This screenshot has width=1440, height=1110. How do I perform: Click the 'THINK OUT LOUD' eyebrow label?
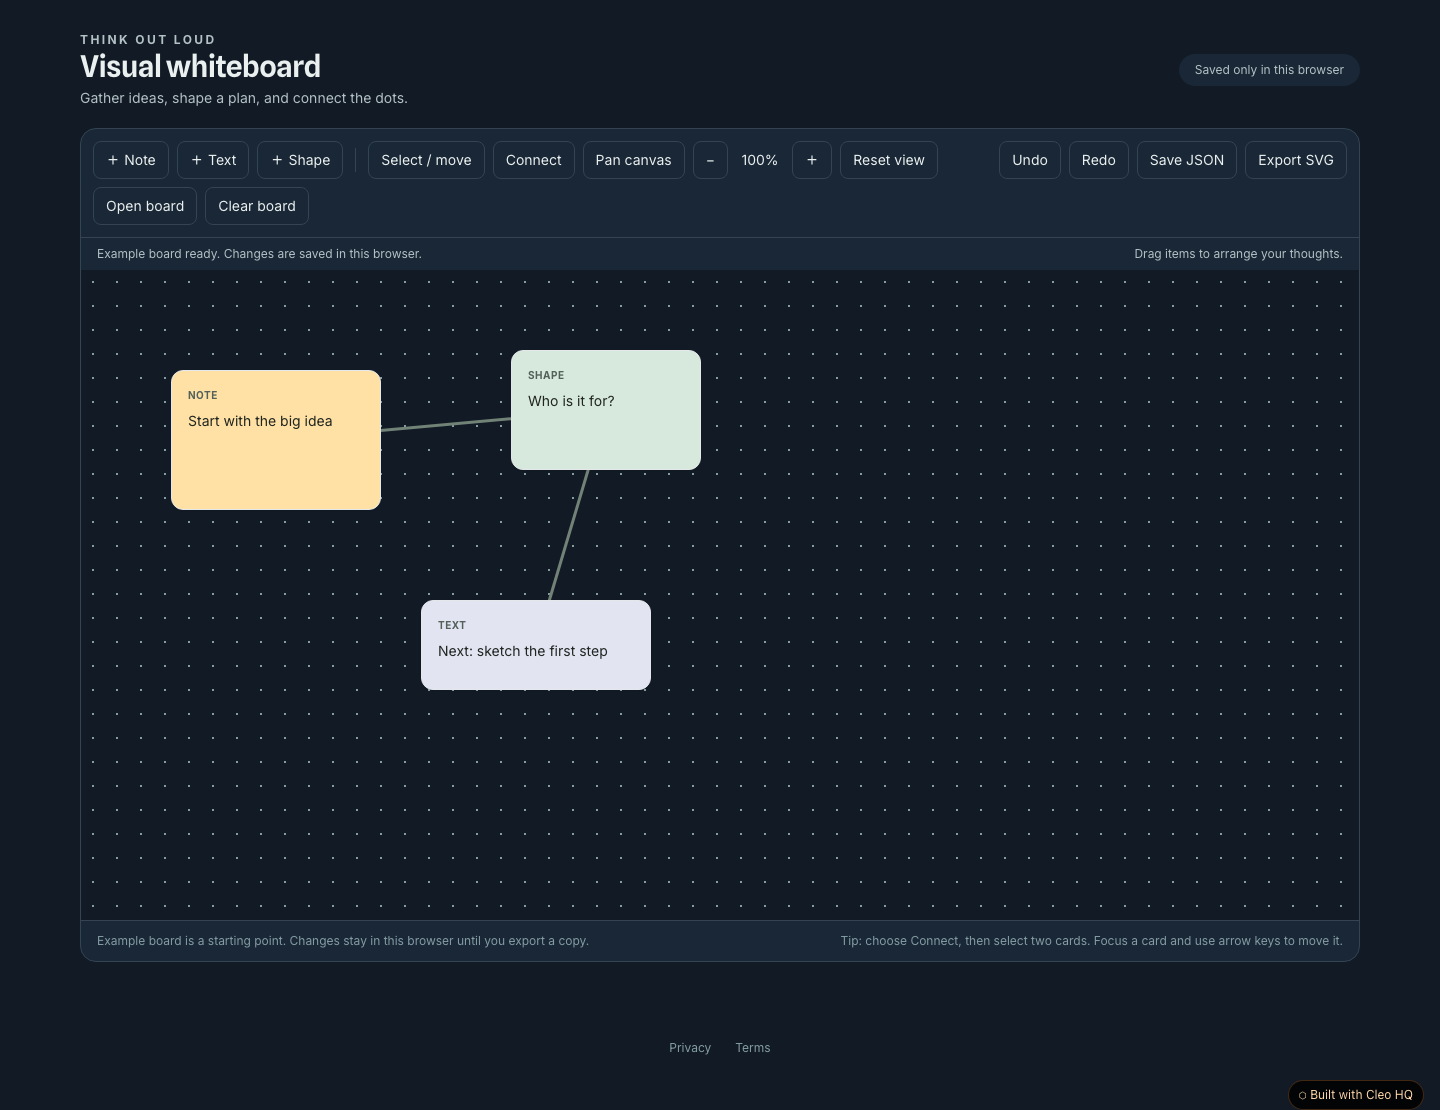click(x=148, y=40)
